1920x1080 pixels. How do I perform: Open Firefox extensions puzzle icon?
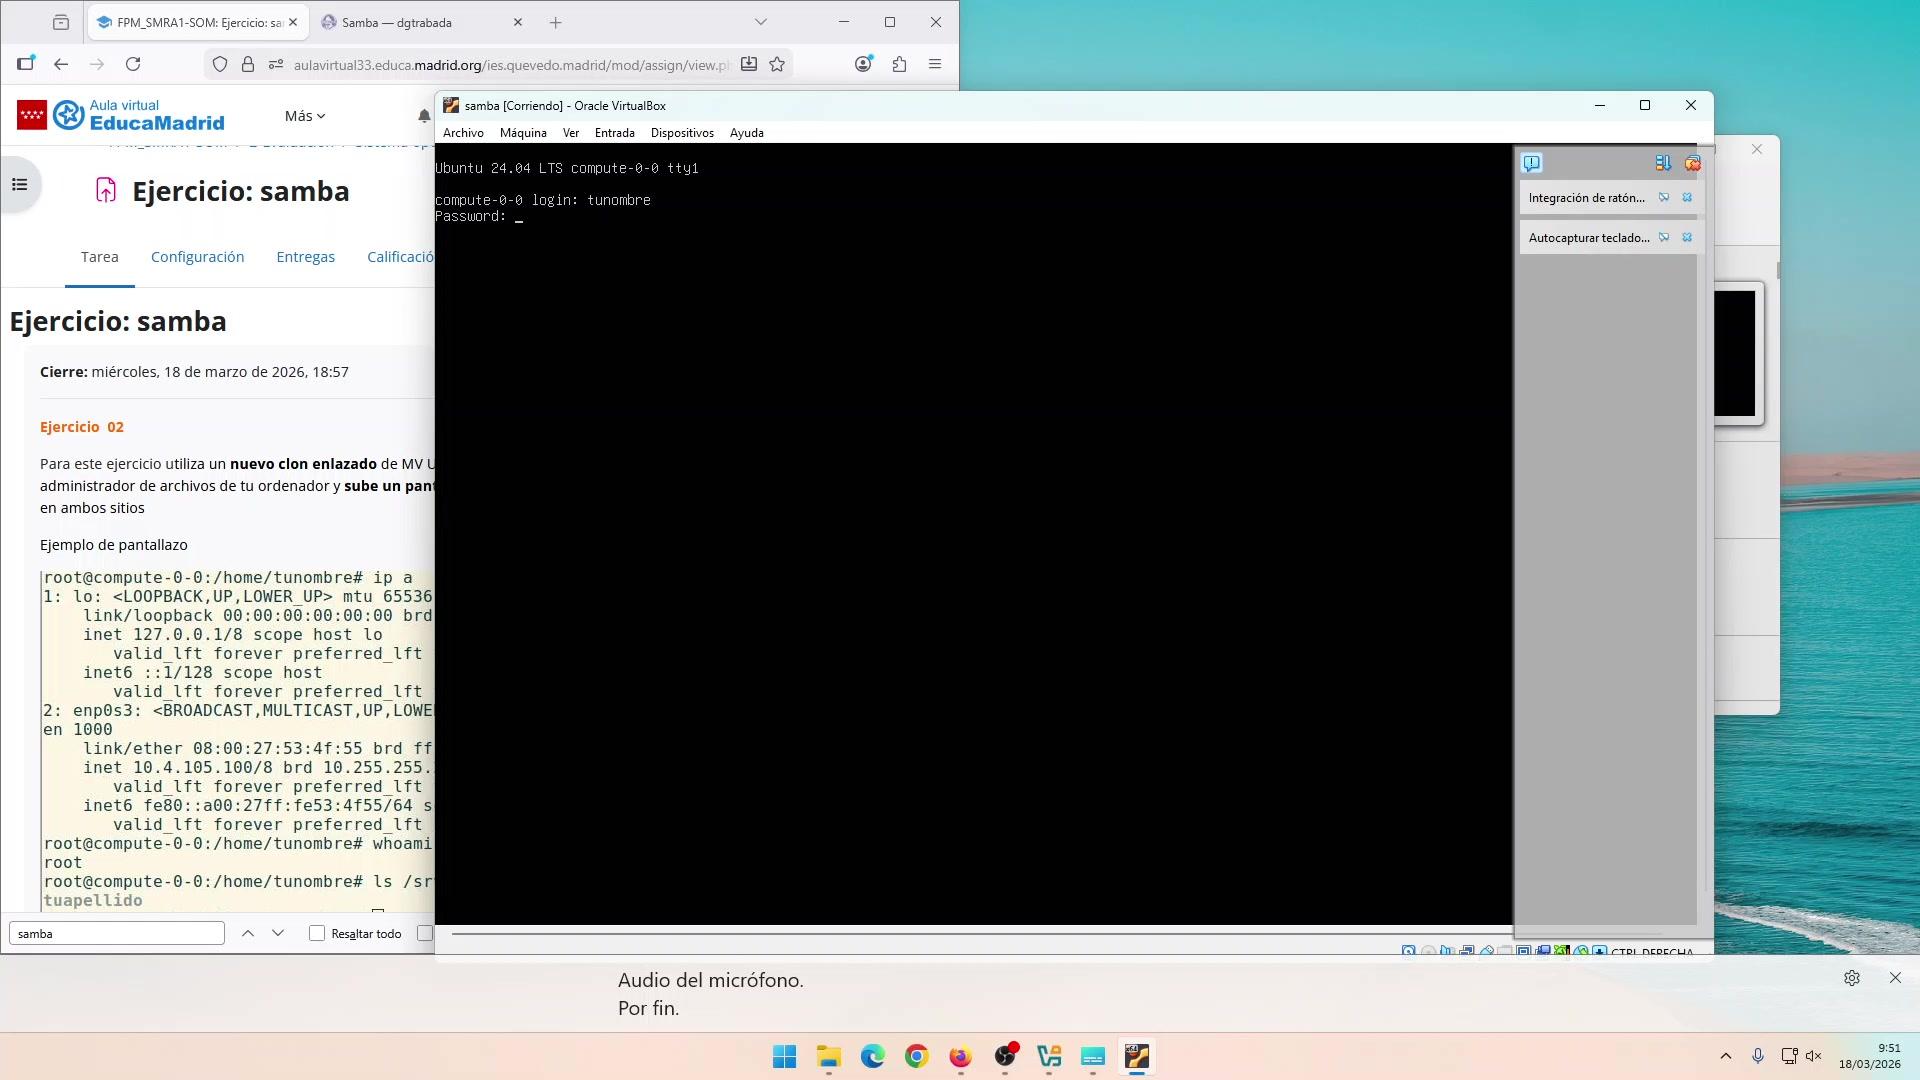[899, 64]
